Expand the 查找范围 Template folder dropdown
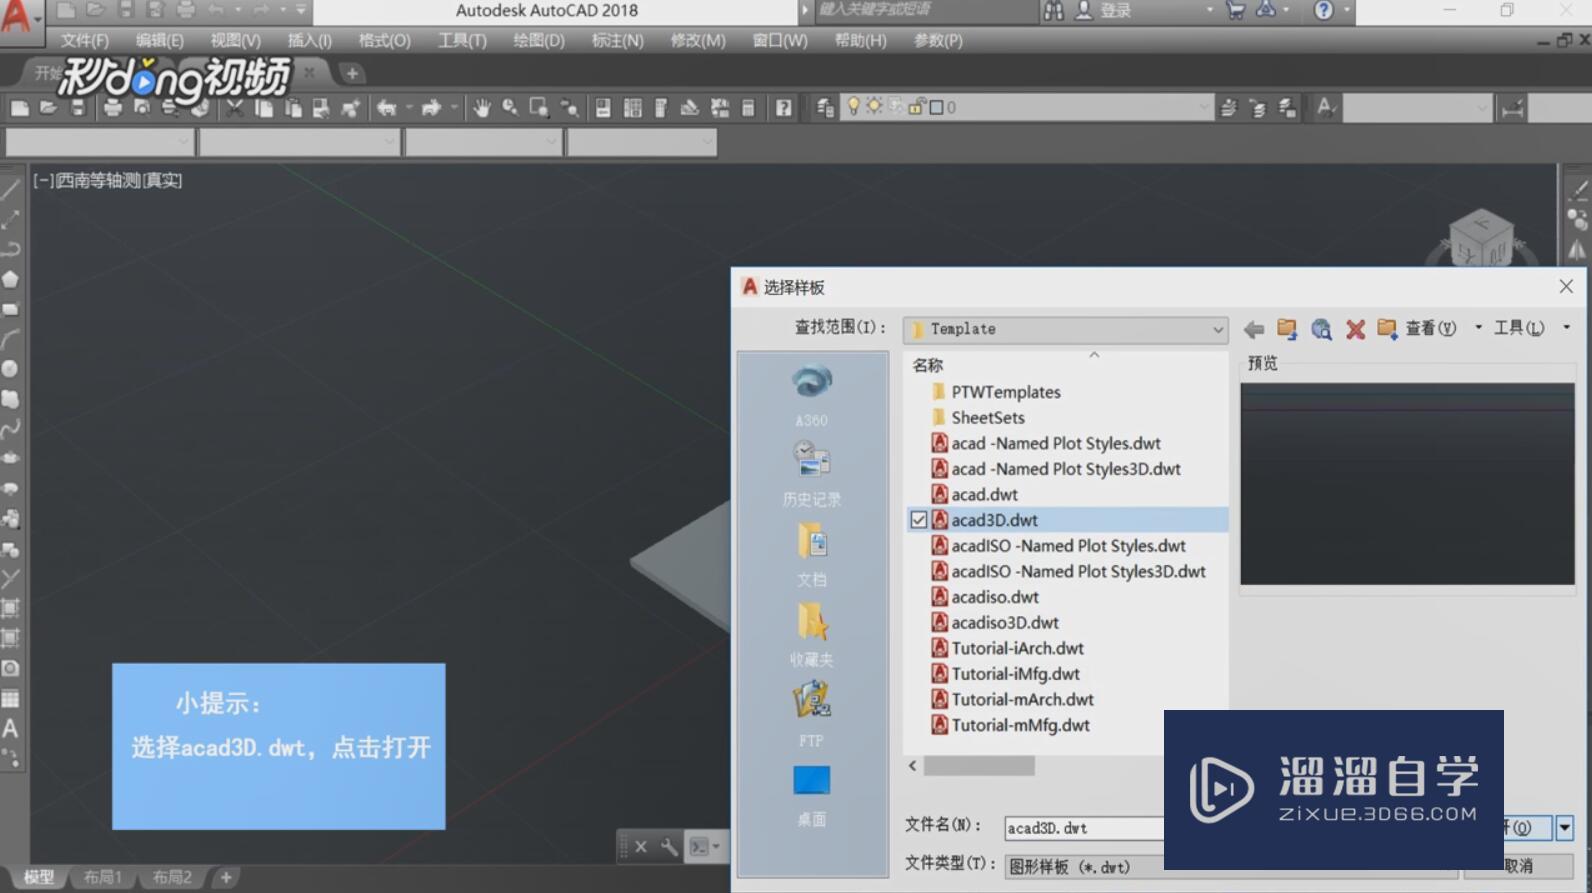The width and height of the screenshot is (1592, 893). click(x=1217, y=329)
